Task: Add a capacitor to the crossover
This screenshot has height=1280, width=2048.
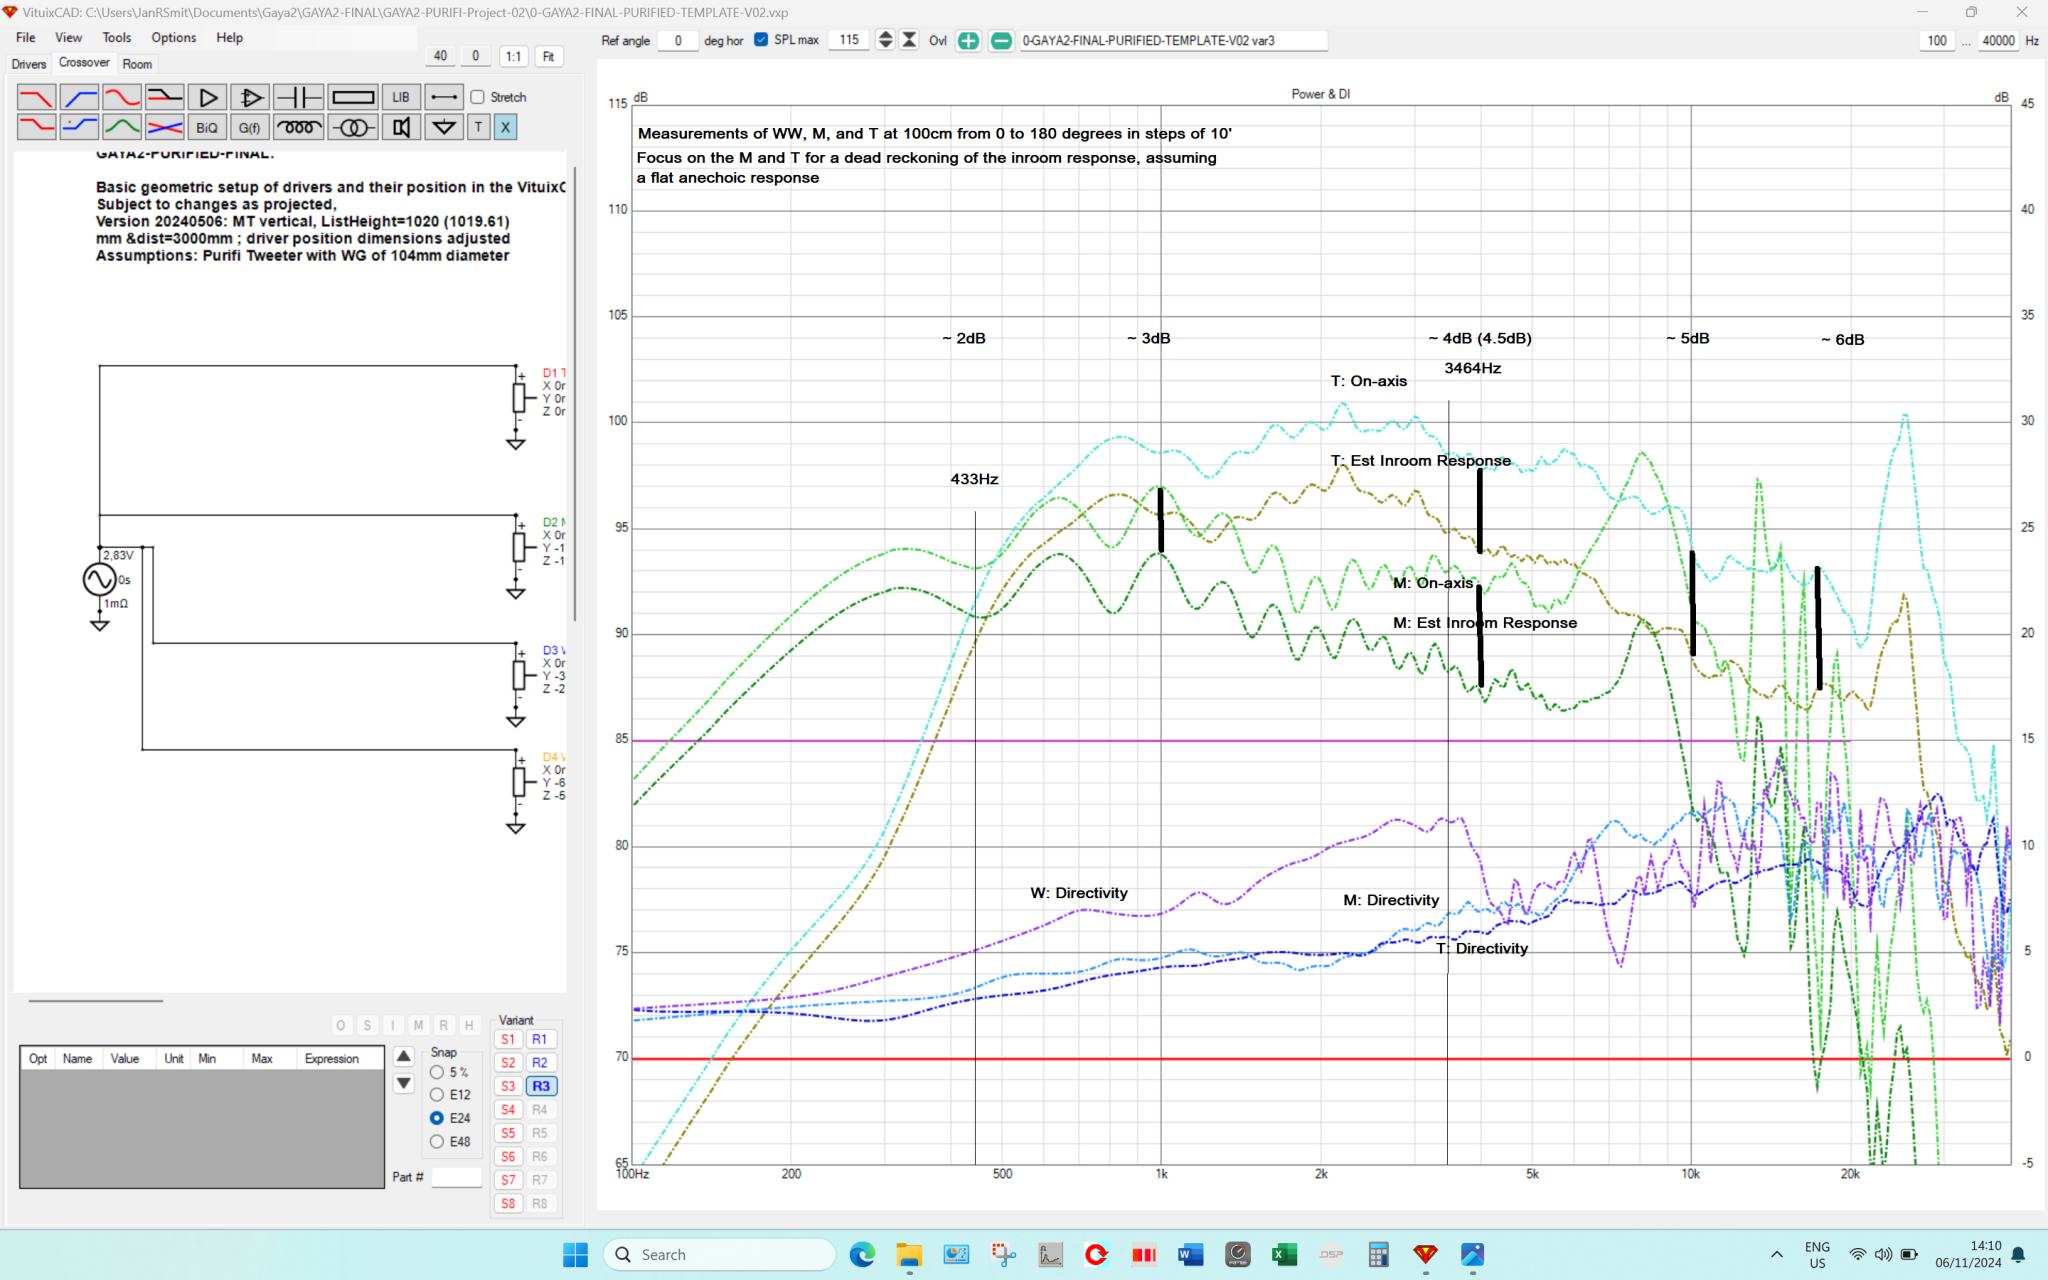Action: [x=298, y=97]
